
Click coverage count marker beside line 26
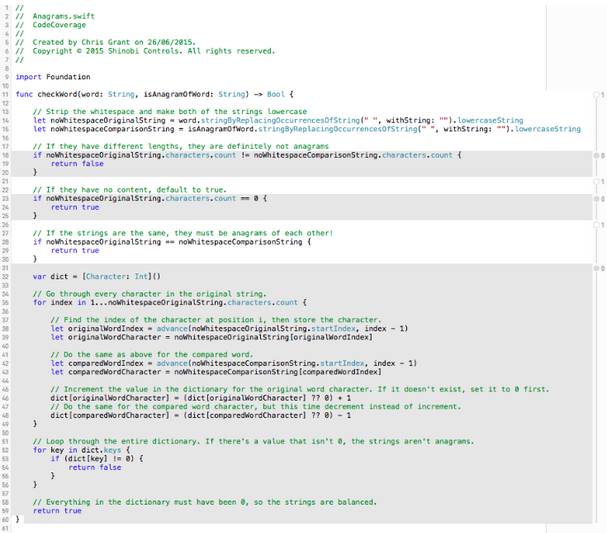(599, 225)
